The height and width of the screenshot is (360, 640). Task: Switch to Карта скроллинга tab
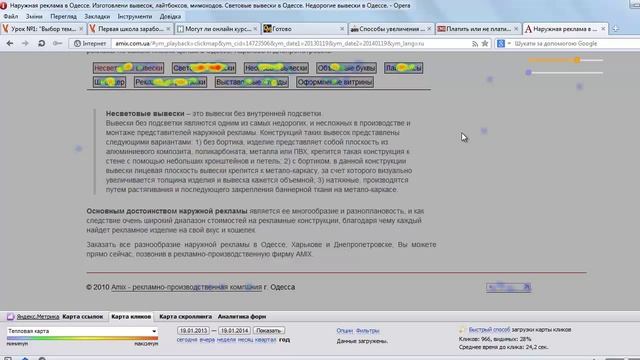click(x=185, y=316)
